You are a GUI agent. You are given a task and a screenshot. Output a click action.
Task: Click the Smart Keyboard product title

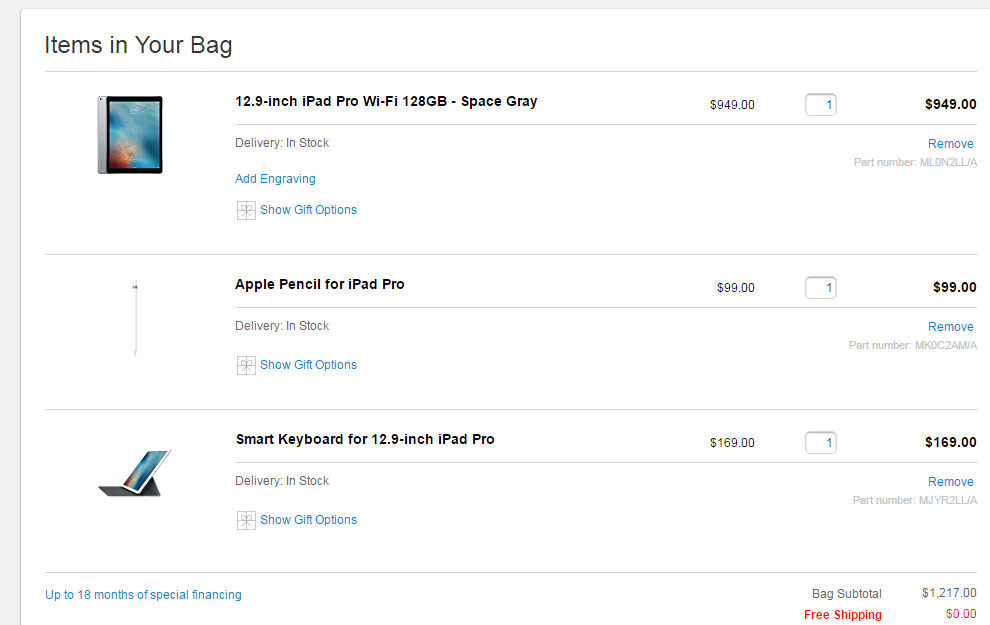tap(365, 439)
